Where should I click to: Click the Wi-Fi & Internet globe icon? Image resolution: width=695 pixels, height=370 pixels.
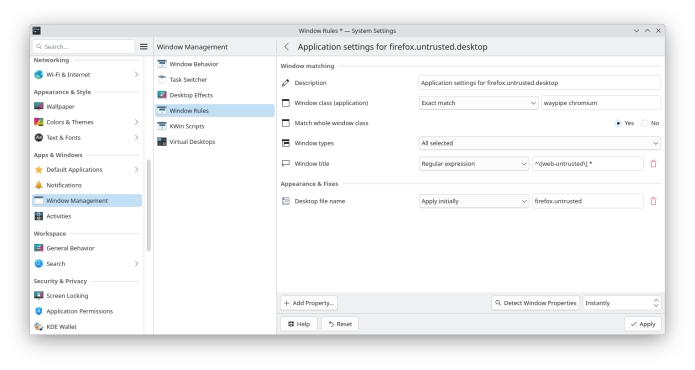click(39, 74)
